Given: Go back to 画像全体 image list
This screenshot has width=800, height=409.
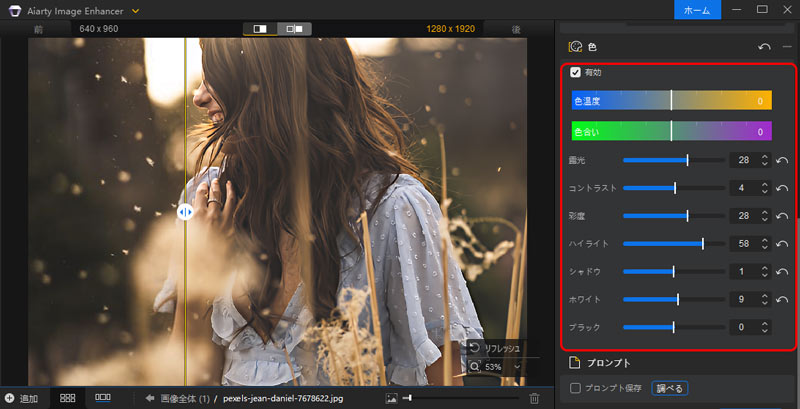Looking at the screenshot, I should pos(179,398).
